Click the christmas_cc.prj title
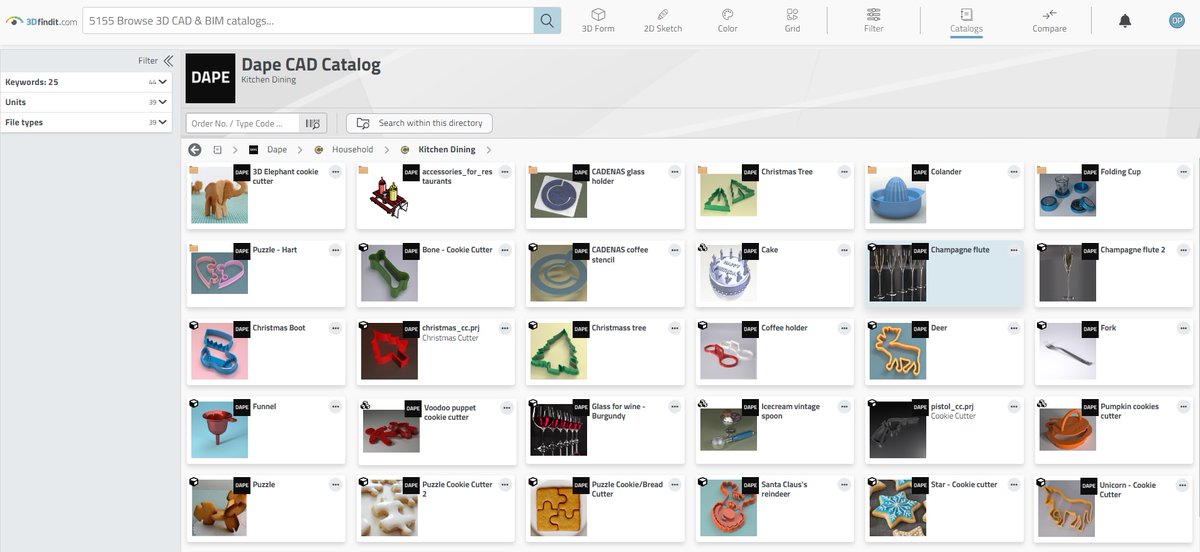The image size is (1200, 552). (x=451, y=328)
